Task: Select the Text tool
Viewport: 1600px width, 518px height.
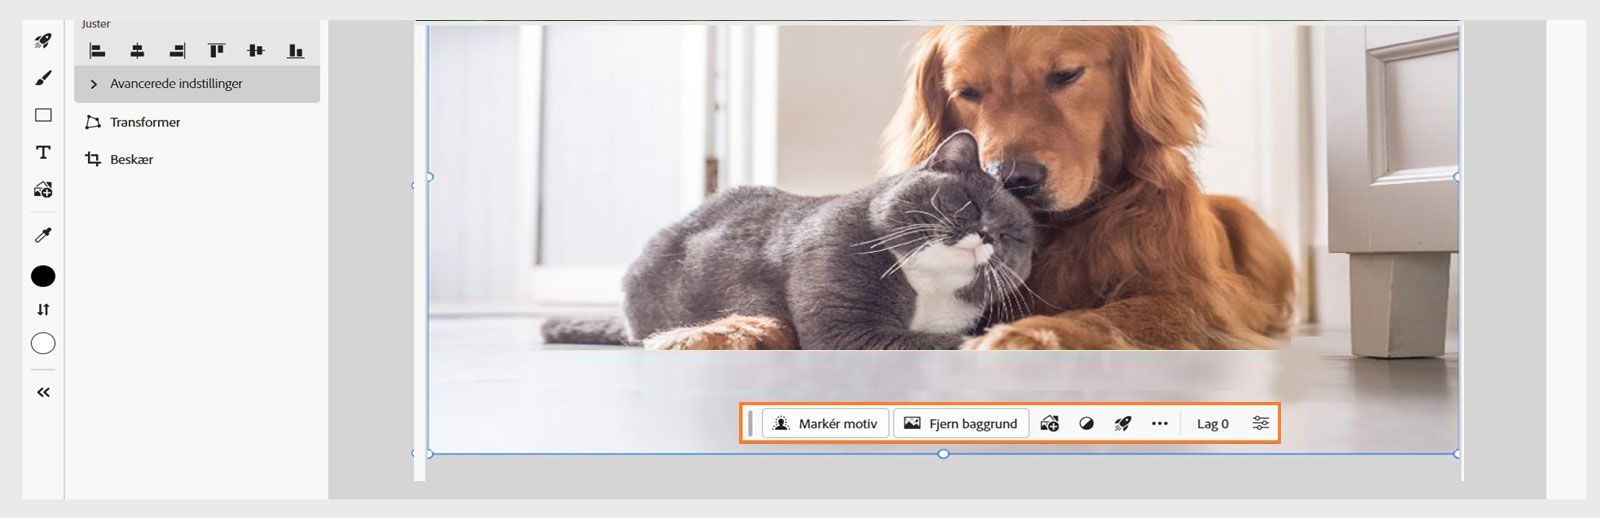Action: tap(43, 152)
